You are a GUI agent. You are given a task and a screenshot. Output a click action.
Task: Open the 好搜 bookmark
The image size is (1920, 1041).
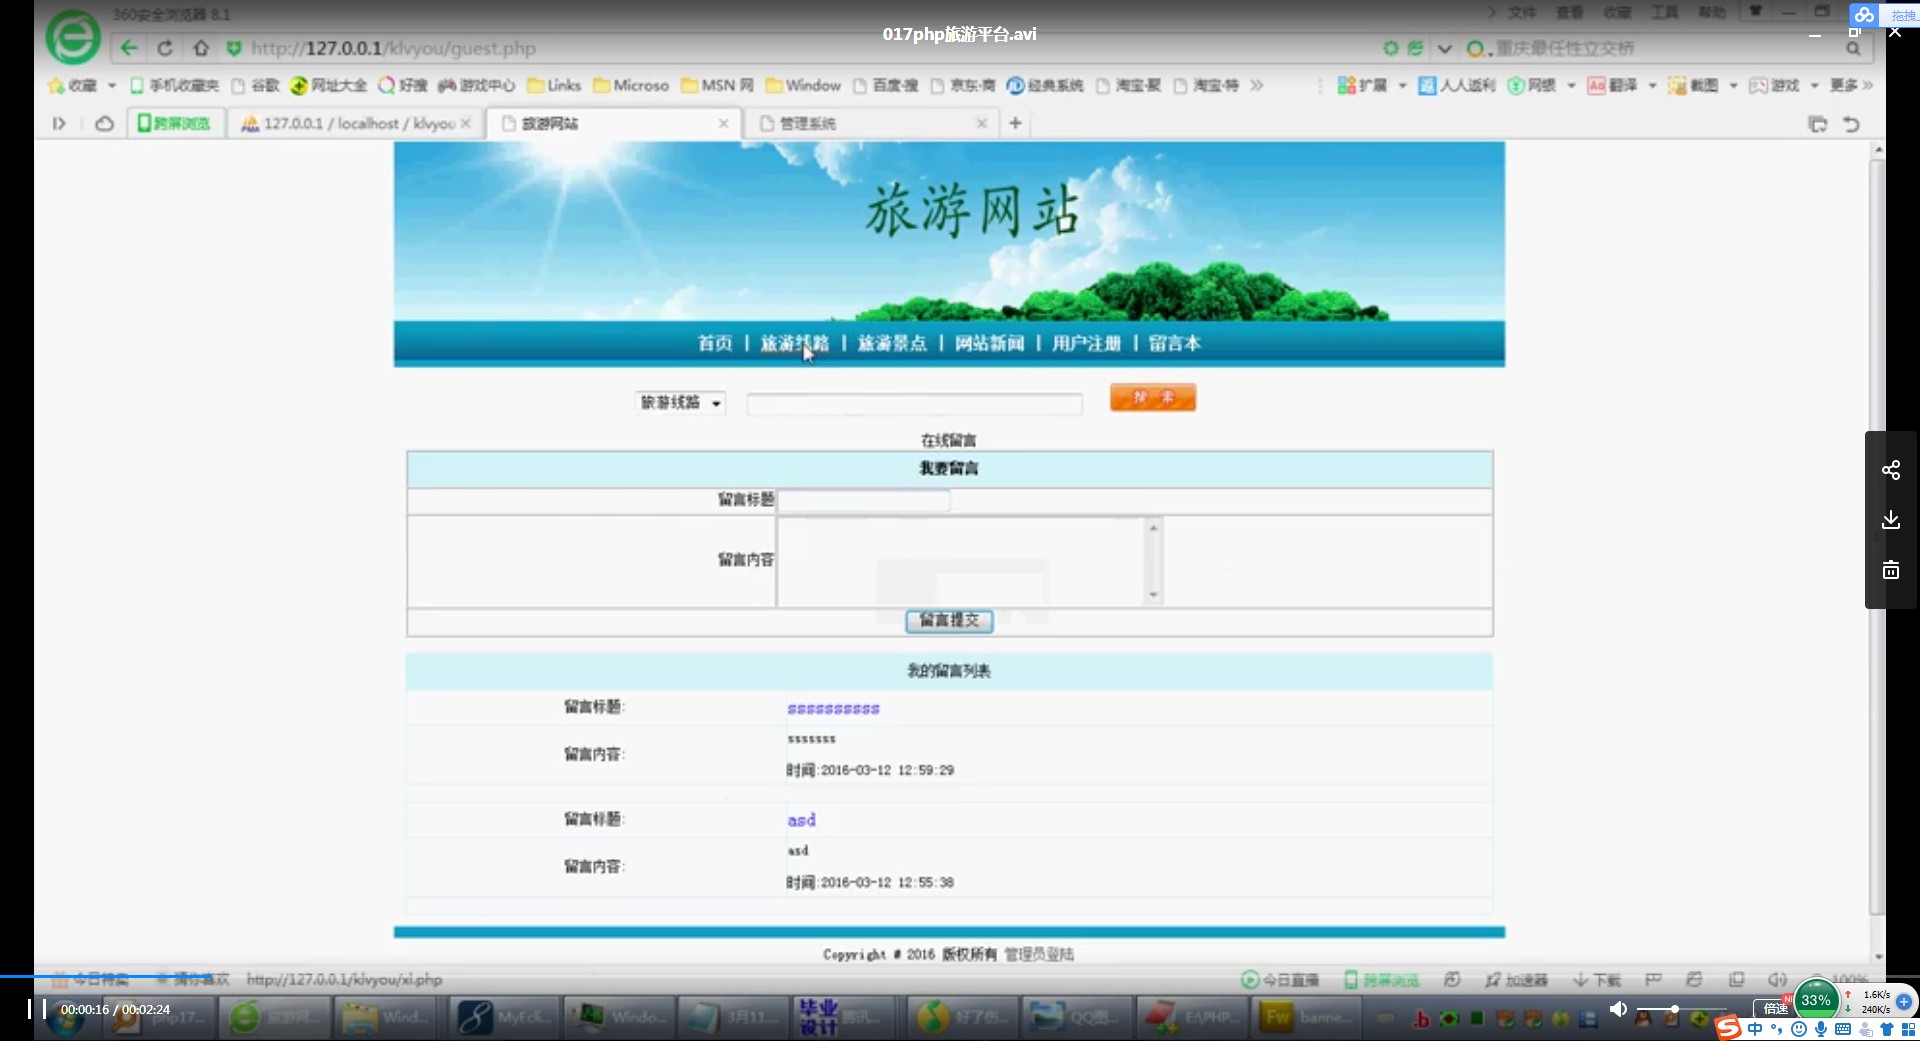pyautogui.click(x=403, y=86)
